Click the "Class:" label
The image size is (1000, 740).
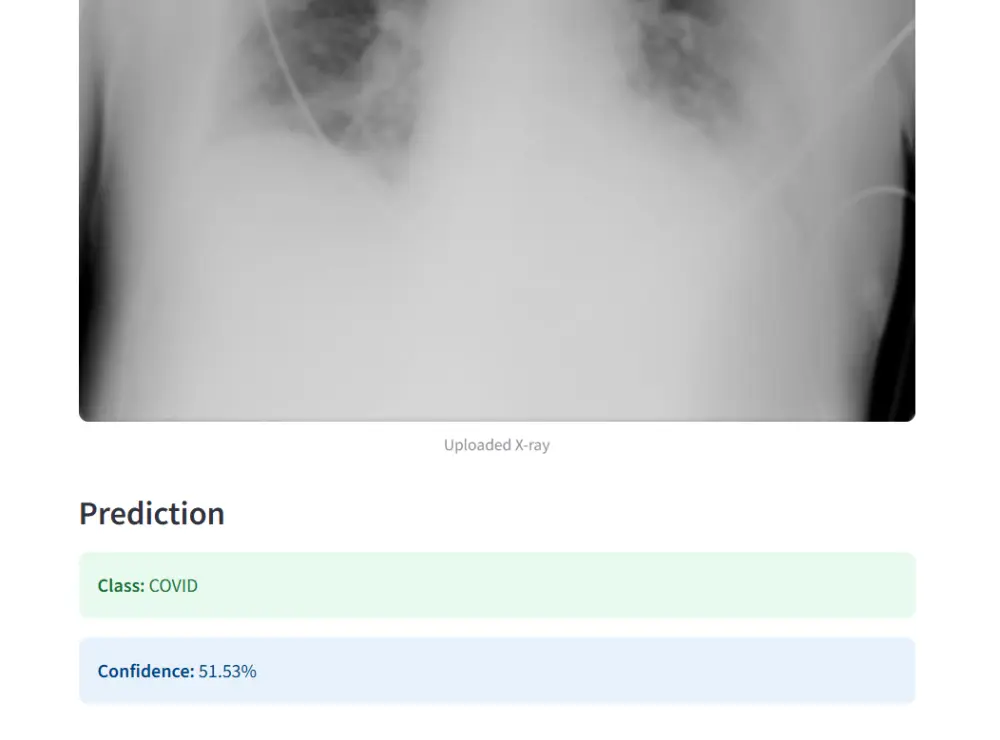121,586
